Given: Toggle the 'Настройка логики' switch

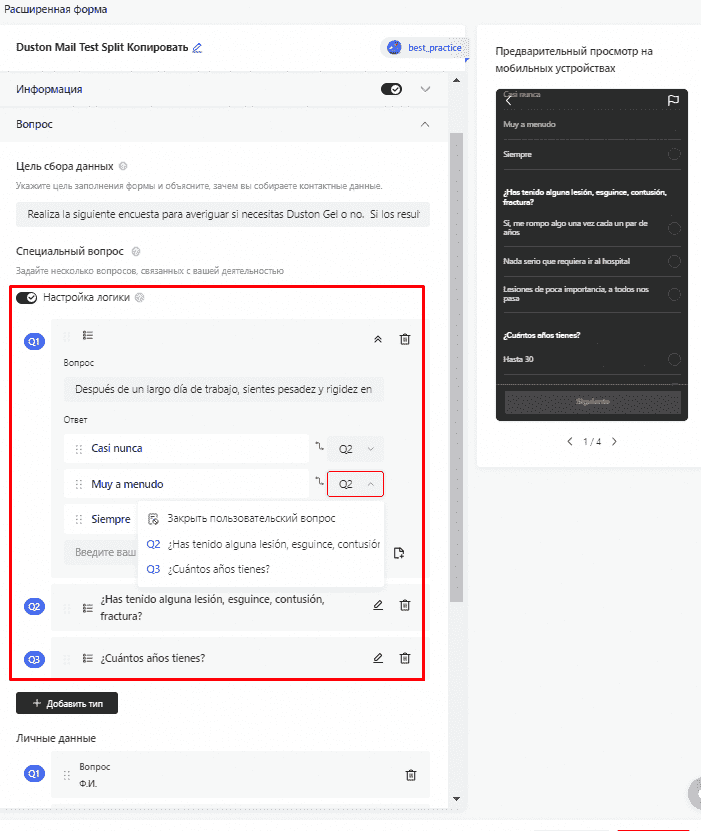Looking at the screenshot, I should click(x=27, y=297).
